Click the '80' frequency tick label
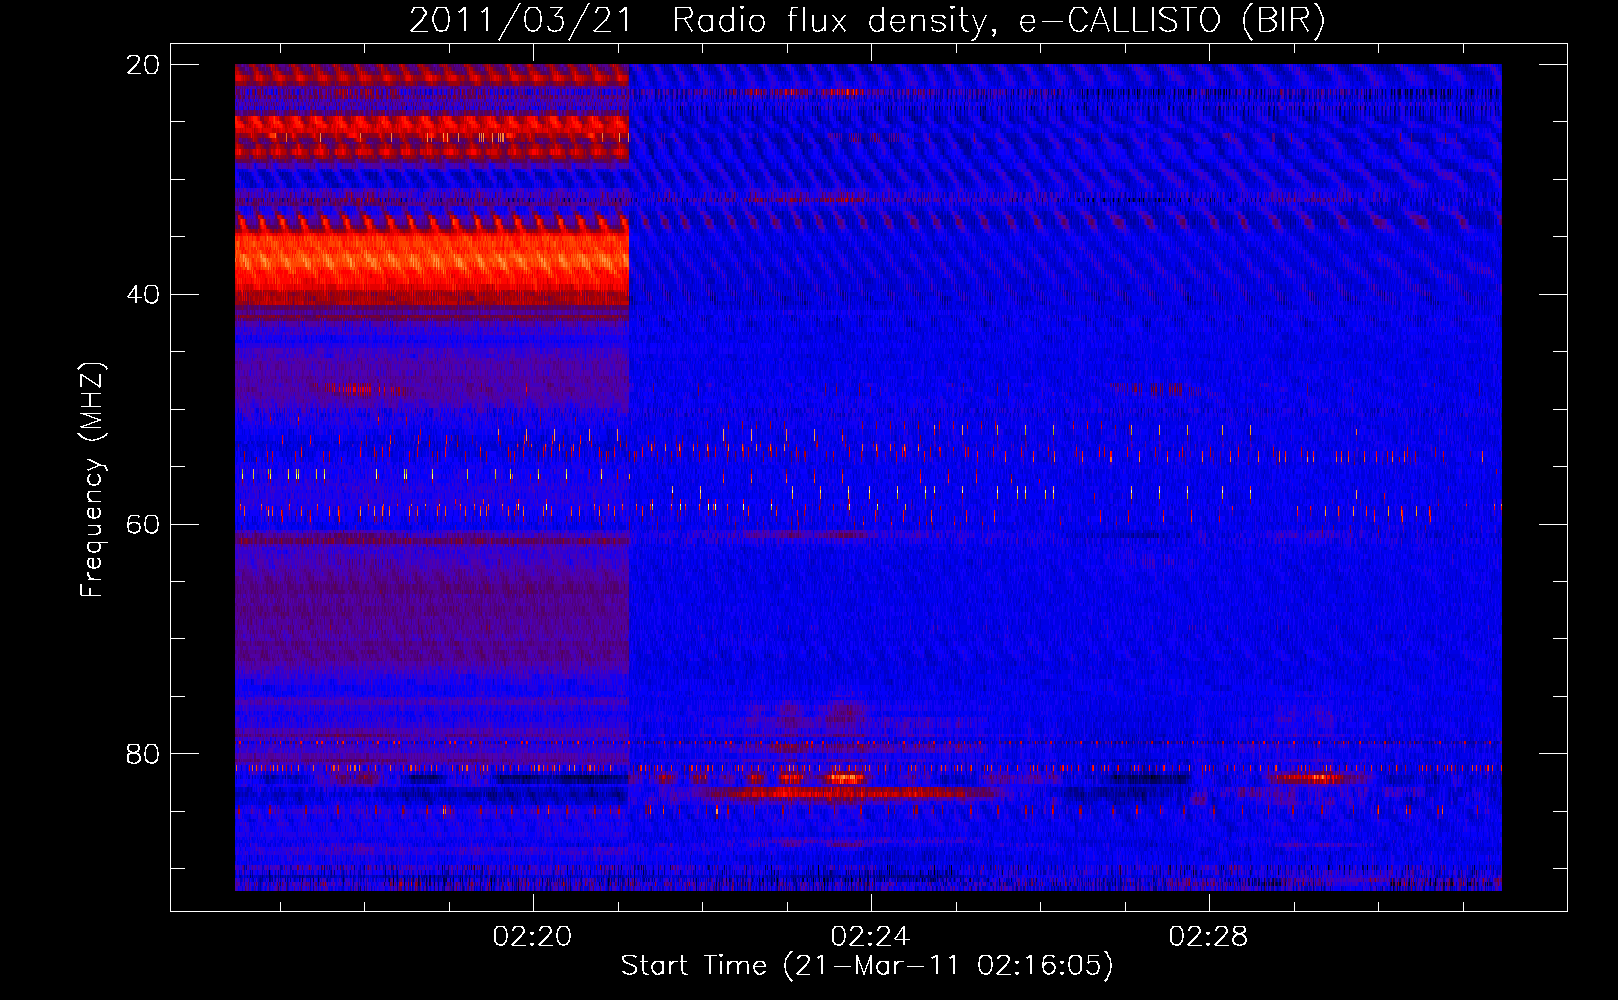 coord(142,754)
